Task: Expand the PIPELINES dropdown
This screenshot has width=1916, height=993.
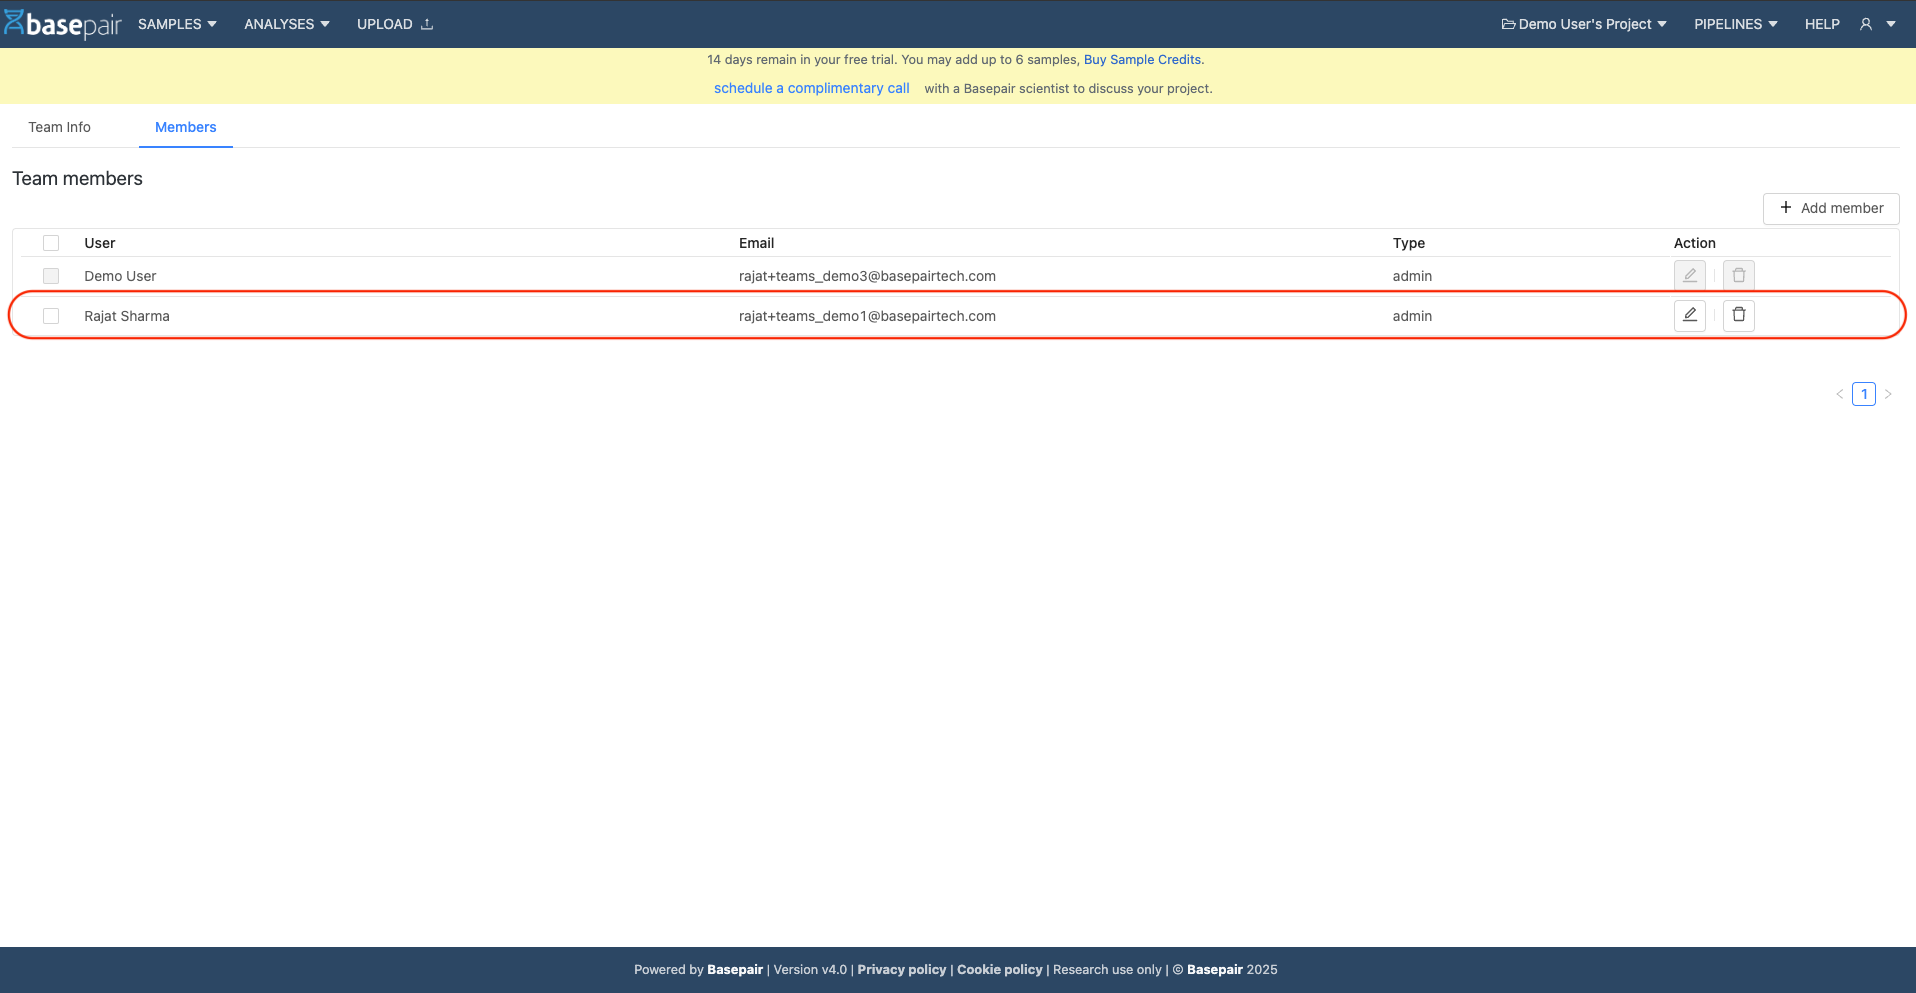Action: click(1735, 24)
